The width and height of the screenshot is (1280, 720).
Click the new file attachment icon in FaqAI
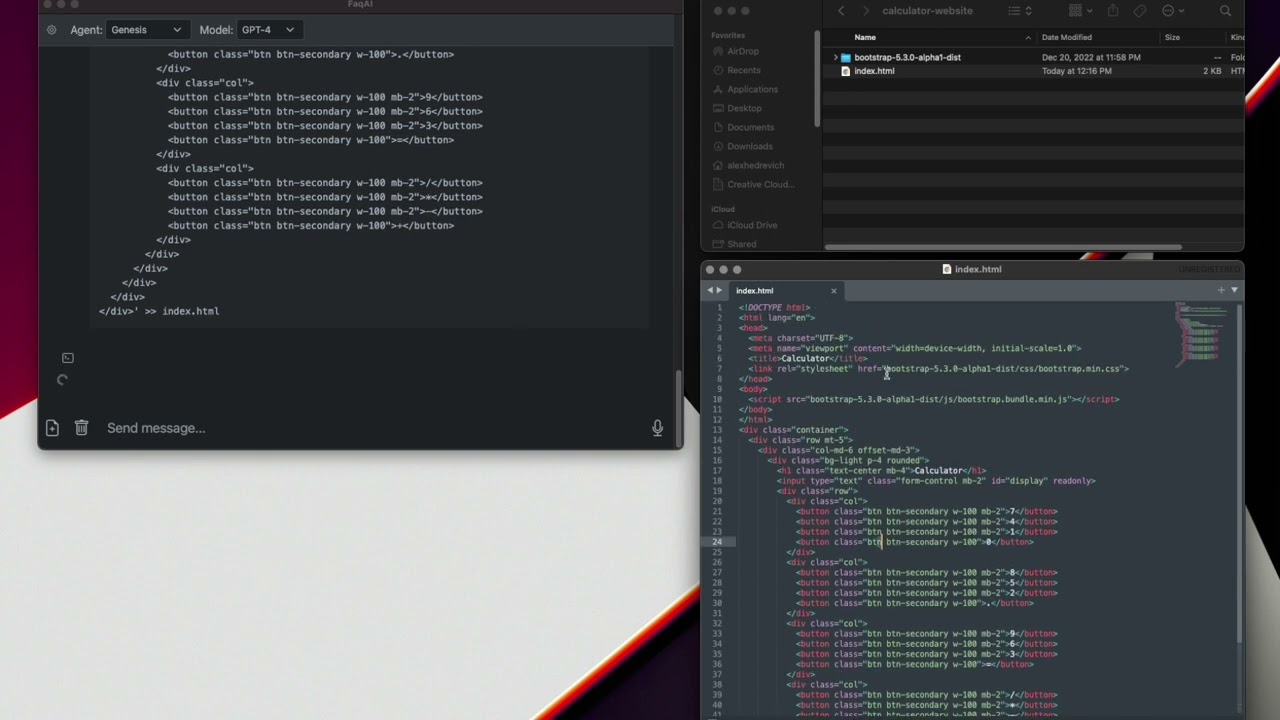[x=52, y=428]
